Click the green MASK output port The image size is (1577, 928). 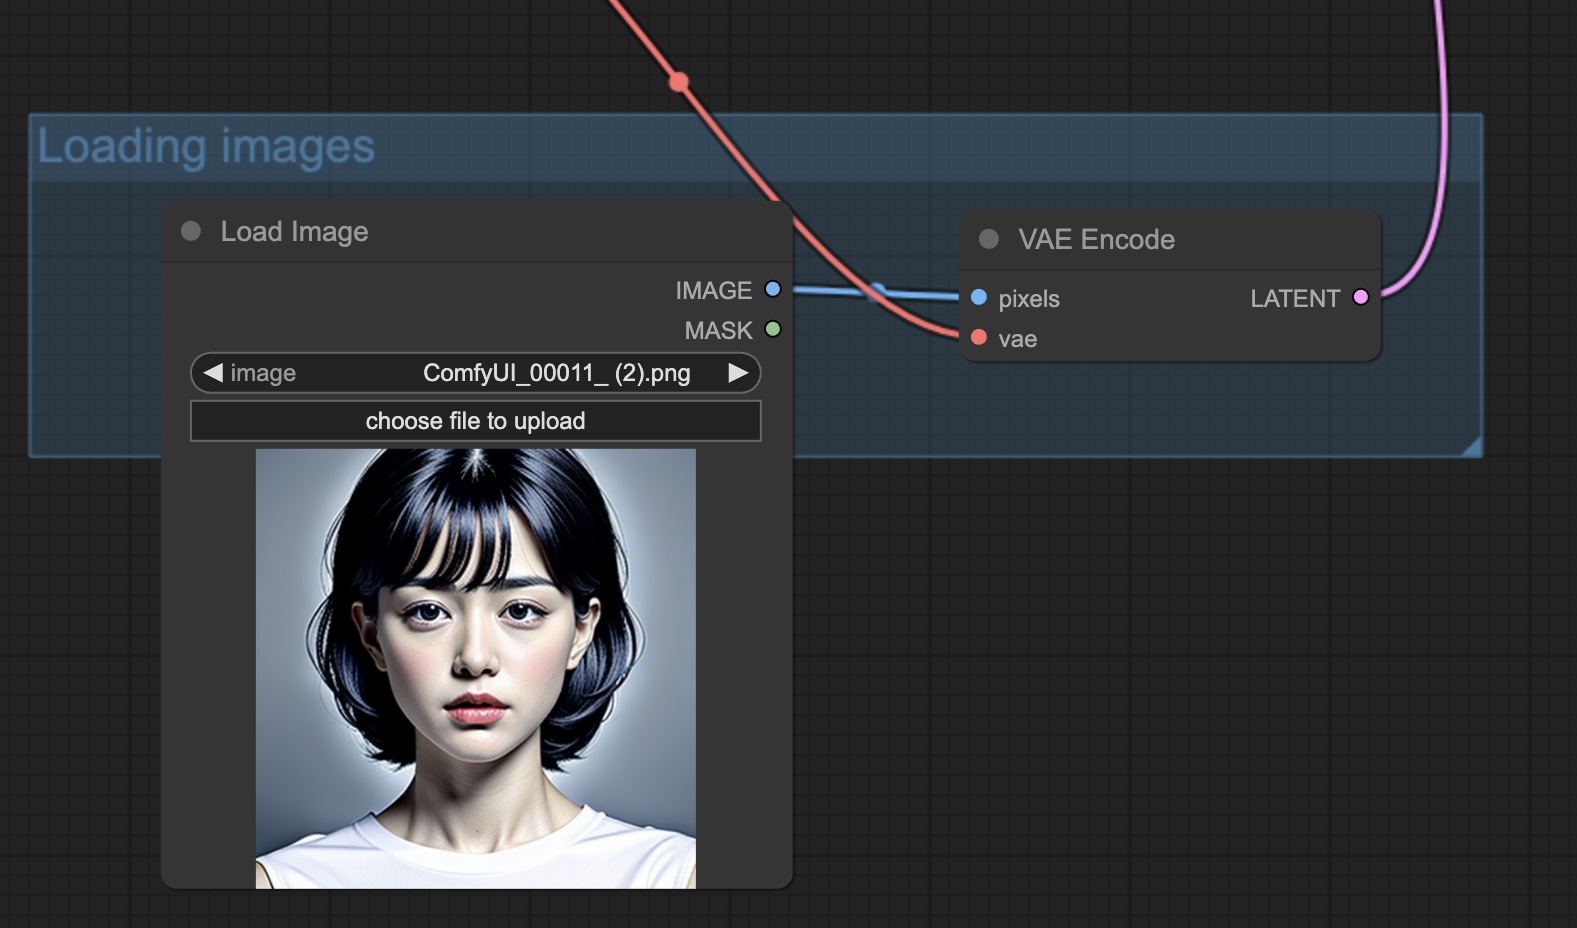pyautogui.click(x=772, y=329)
